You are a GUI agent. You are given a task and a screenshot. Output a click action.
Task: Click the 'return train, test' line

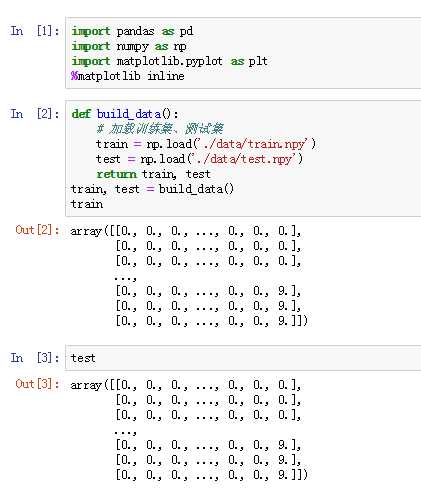click(154, 174)
